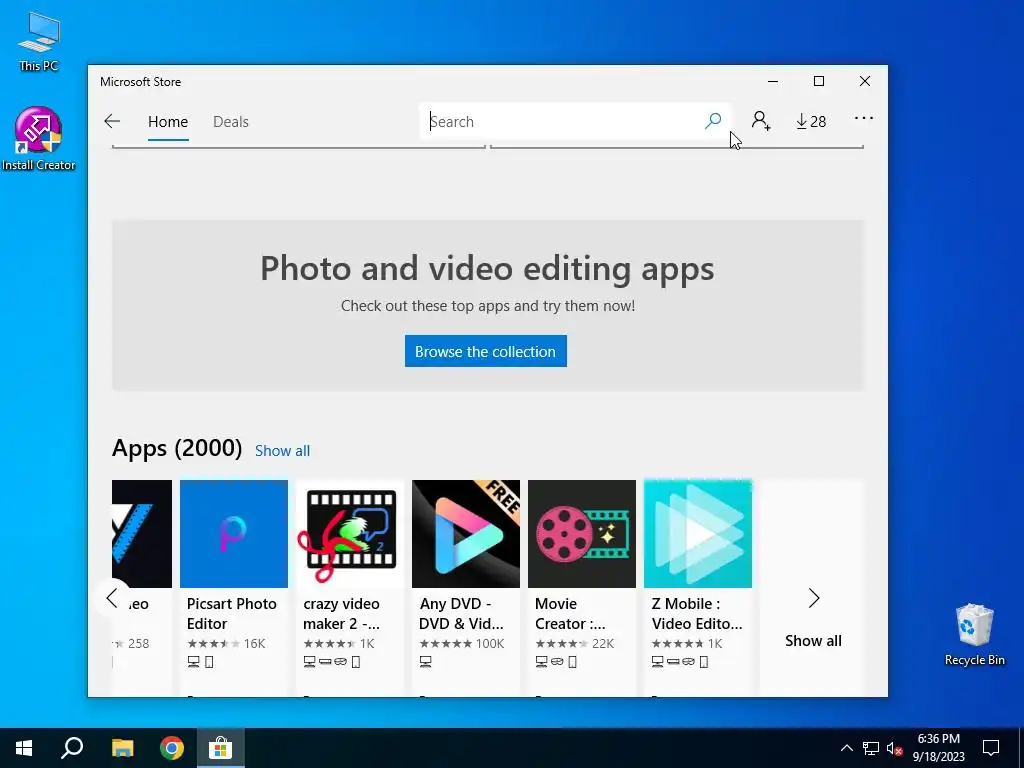Open the Show all link beside Apps (2000)
The image size is (1024, 768).
(x=282, y=451)
